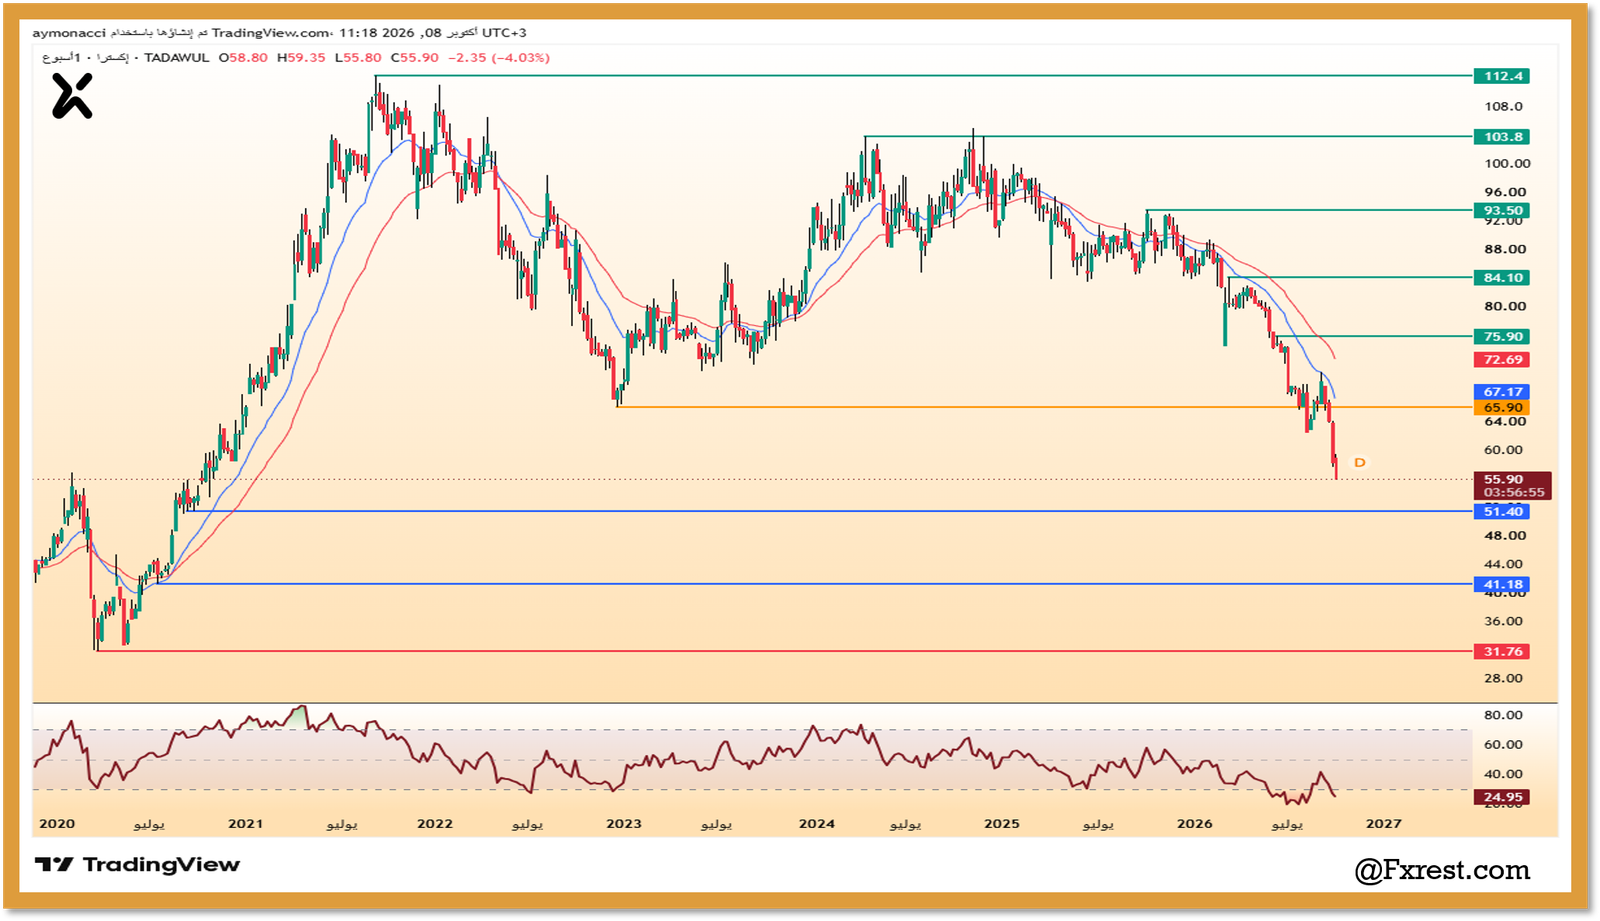Screen dimensions: 1600x921
Task: Select the red 31.76 level label
Action: click(1503, 652)
